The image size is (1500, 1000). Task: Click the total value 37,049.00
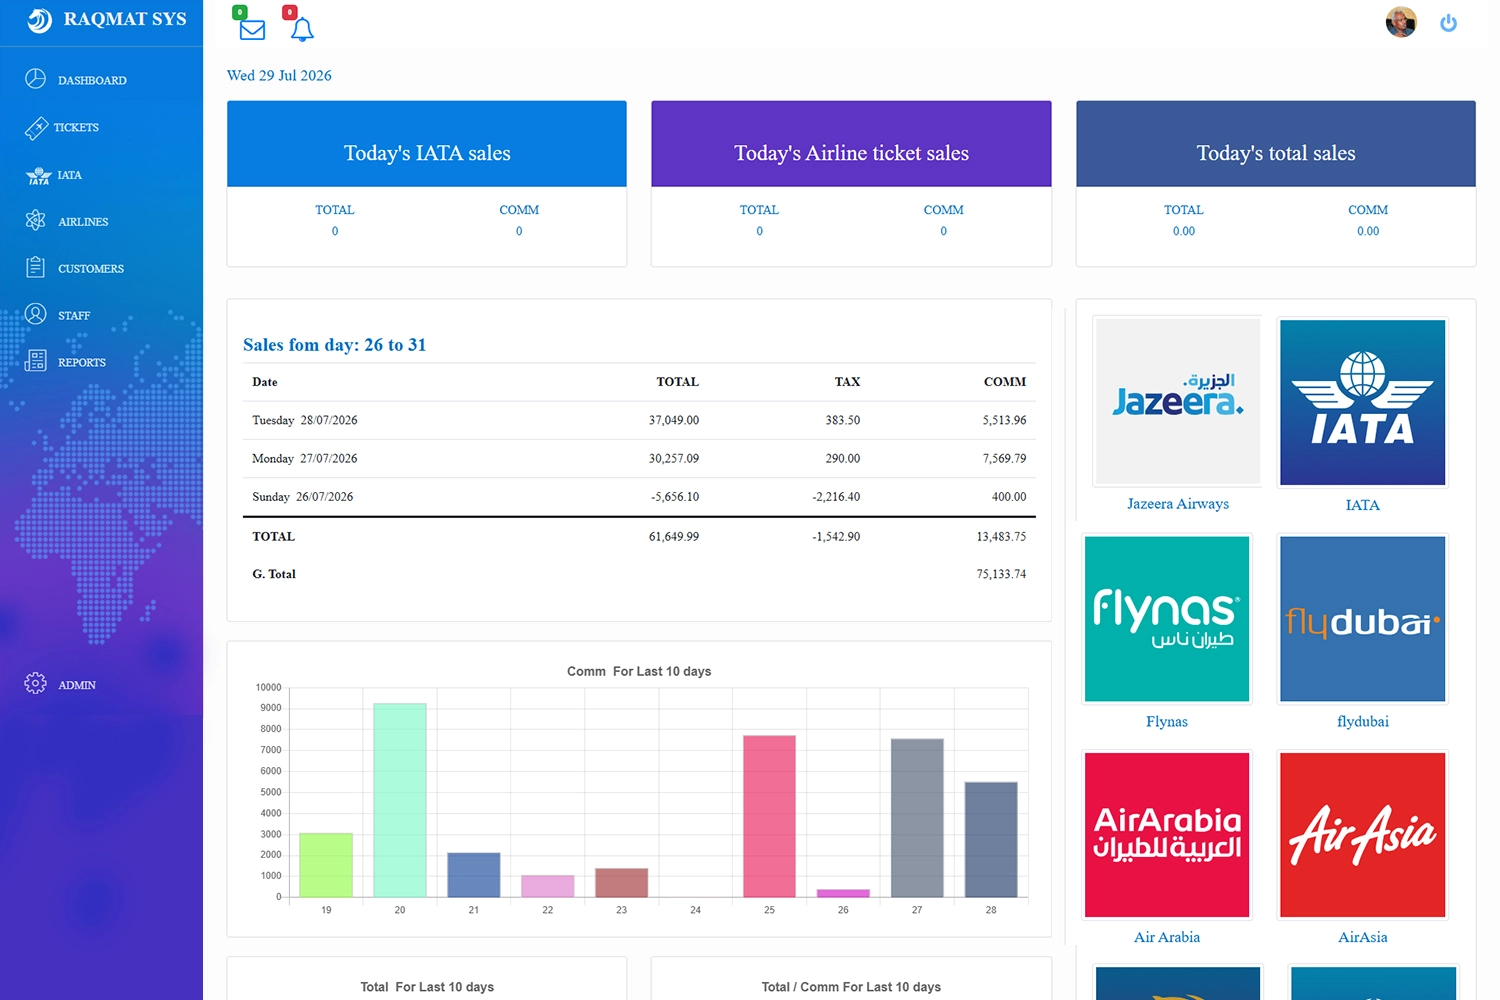coord(674,420)
